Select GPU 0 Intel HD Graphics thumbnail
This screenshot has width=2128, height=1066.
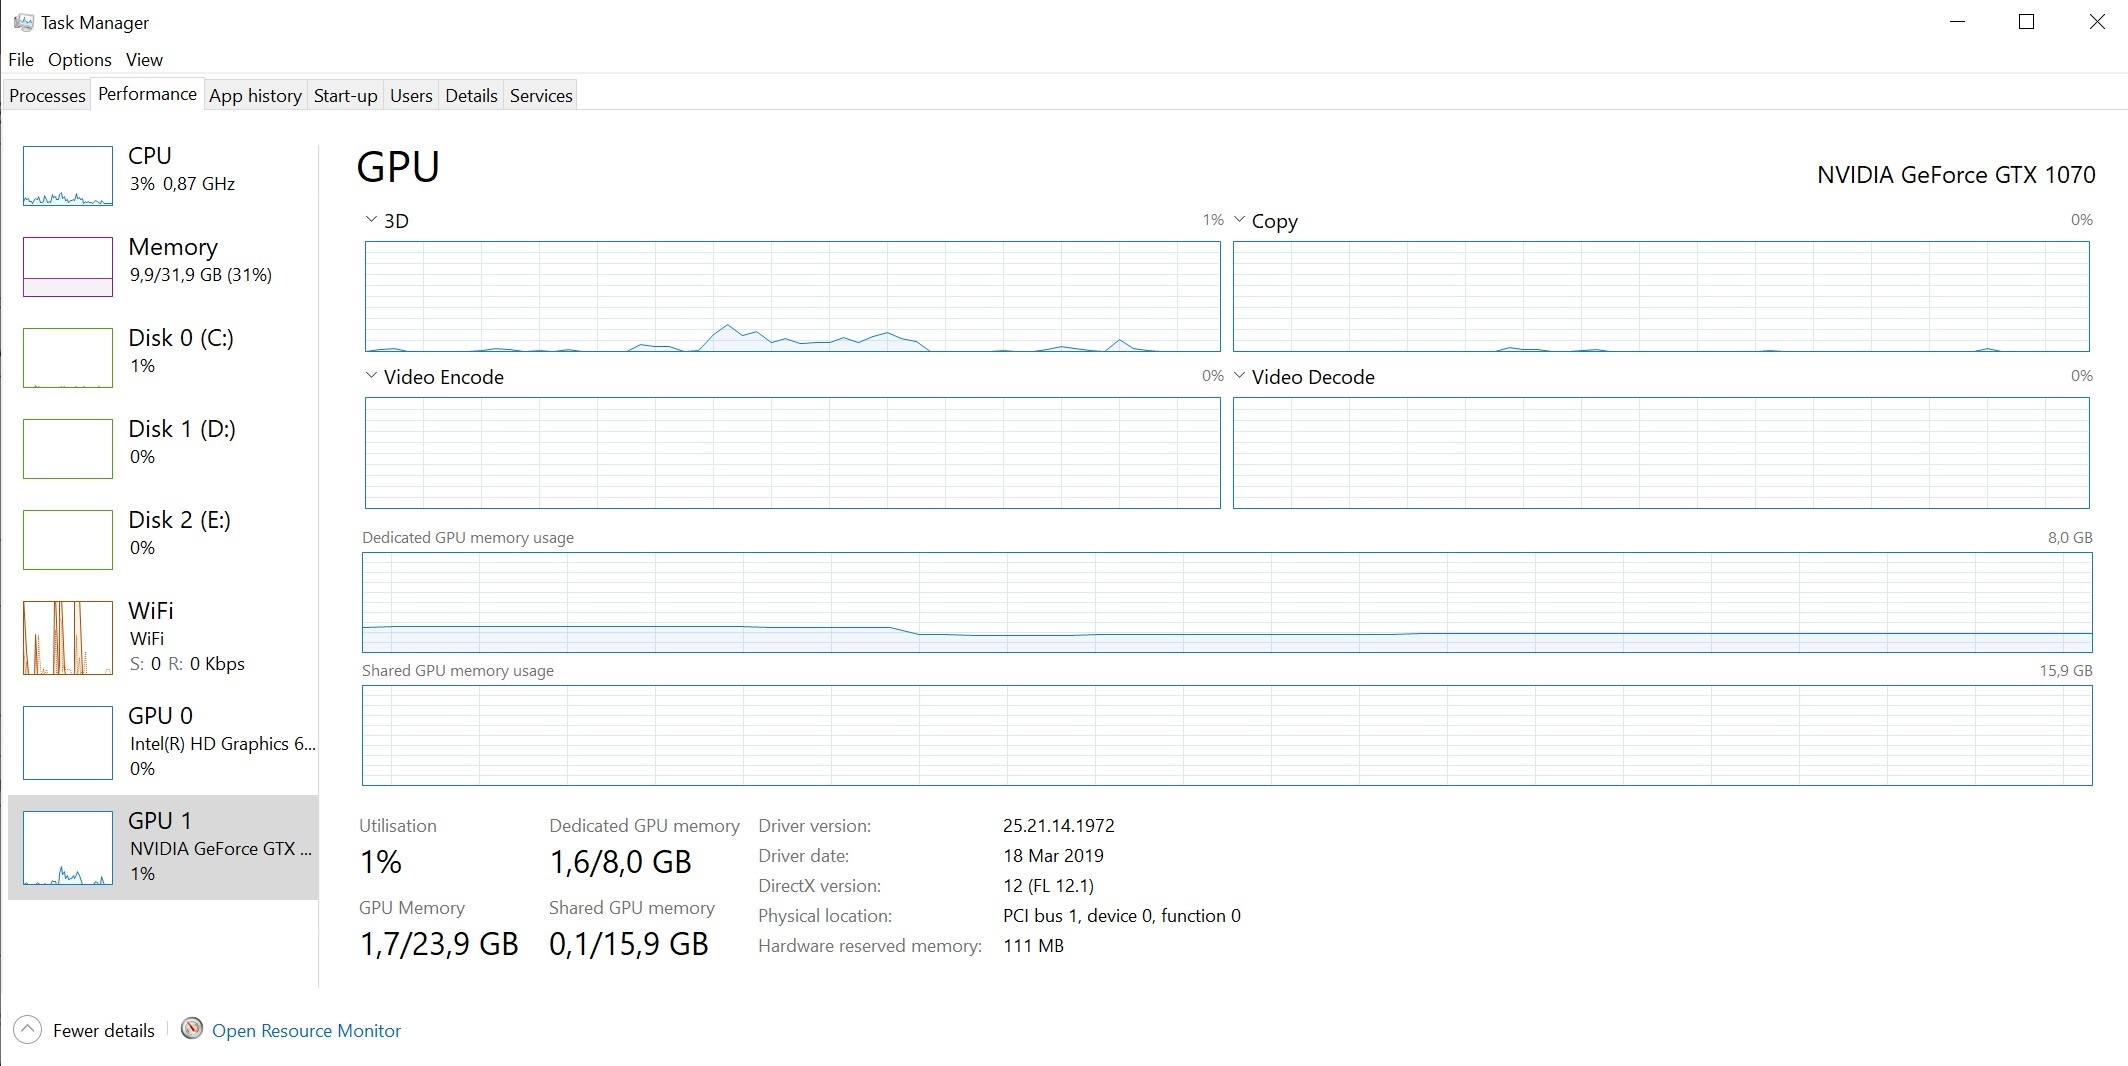tap(68, 743)
